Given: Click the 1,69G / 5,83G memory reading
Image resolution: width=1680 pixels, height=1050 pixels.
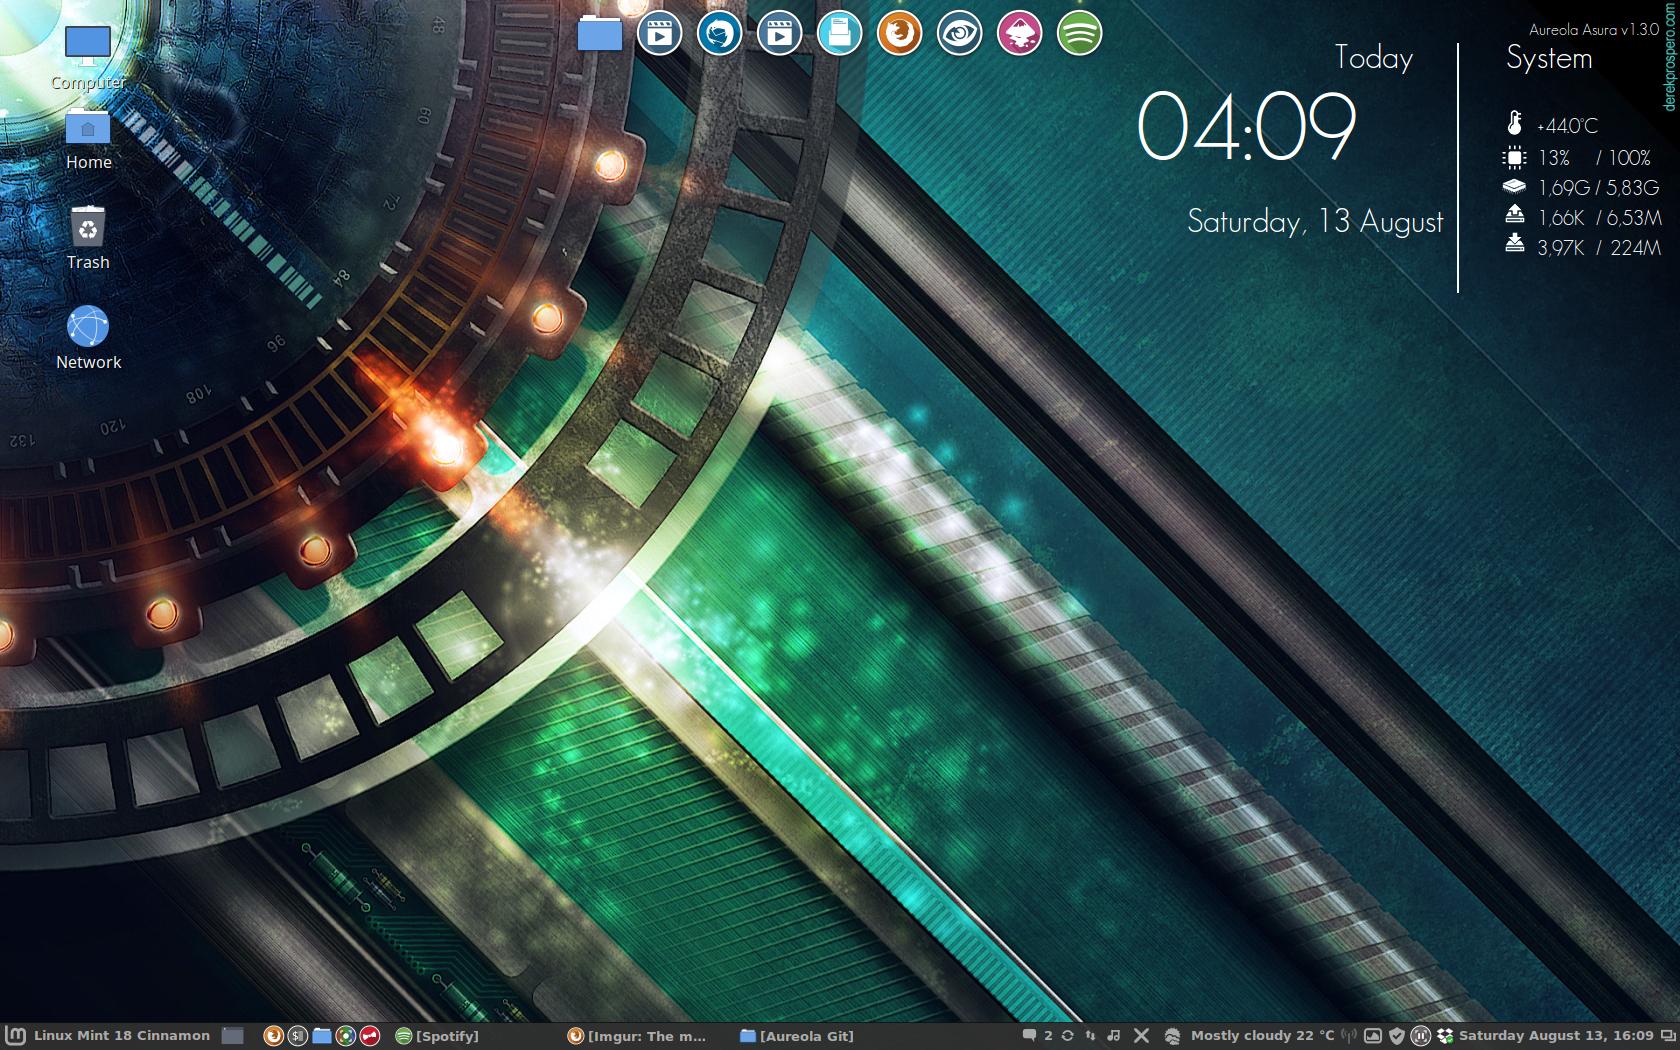Looking at the screenshot, I should [1598, 188].
